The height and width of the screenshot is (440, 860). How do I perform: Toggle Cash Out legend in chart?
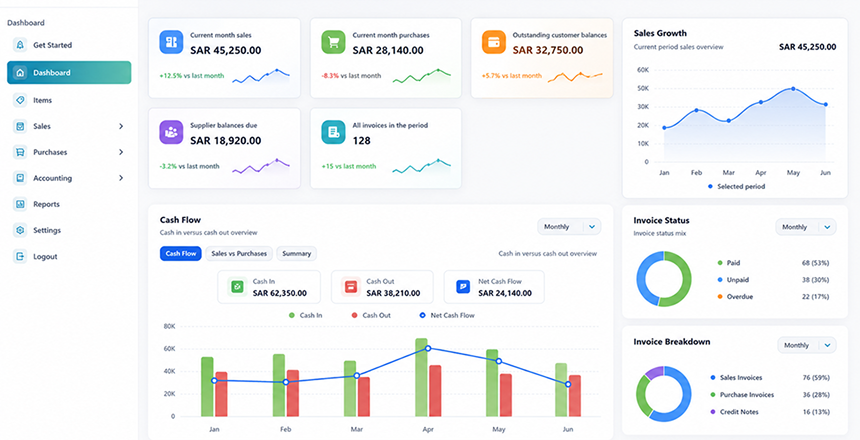[x=370, y=315]
